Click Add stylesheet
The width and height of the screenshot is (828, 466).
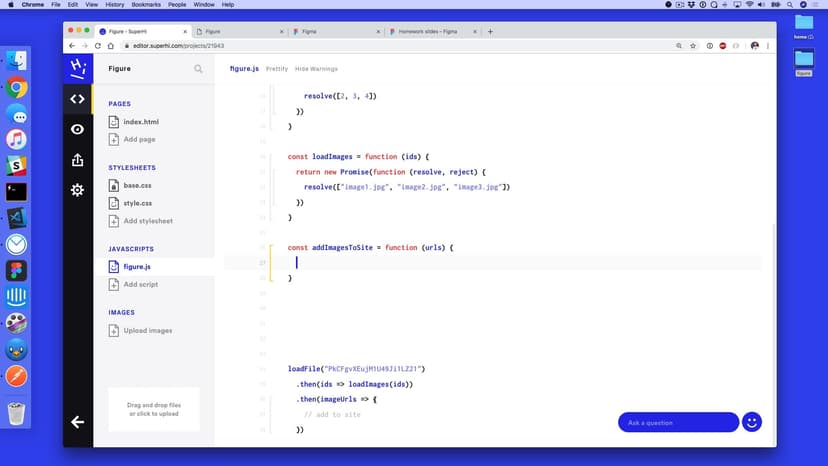click(147, 221)
